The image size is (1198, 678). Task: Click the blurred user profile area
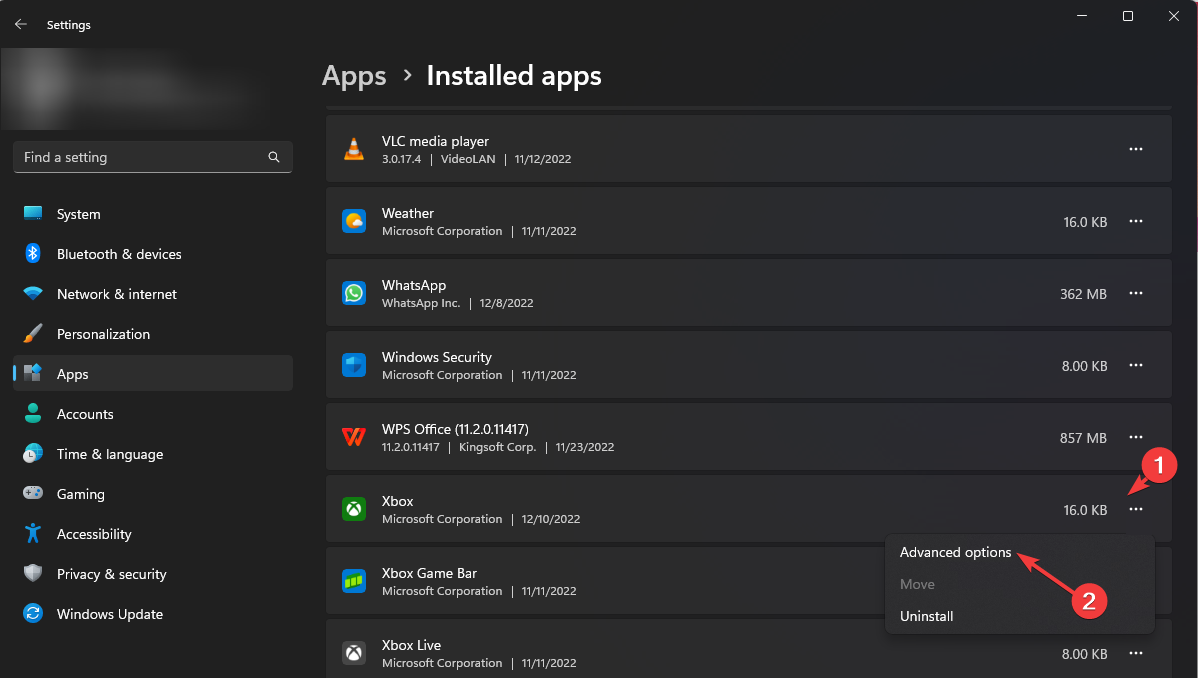click(136, 88)
